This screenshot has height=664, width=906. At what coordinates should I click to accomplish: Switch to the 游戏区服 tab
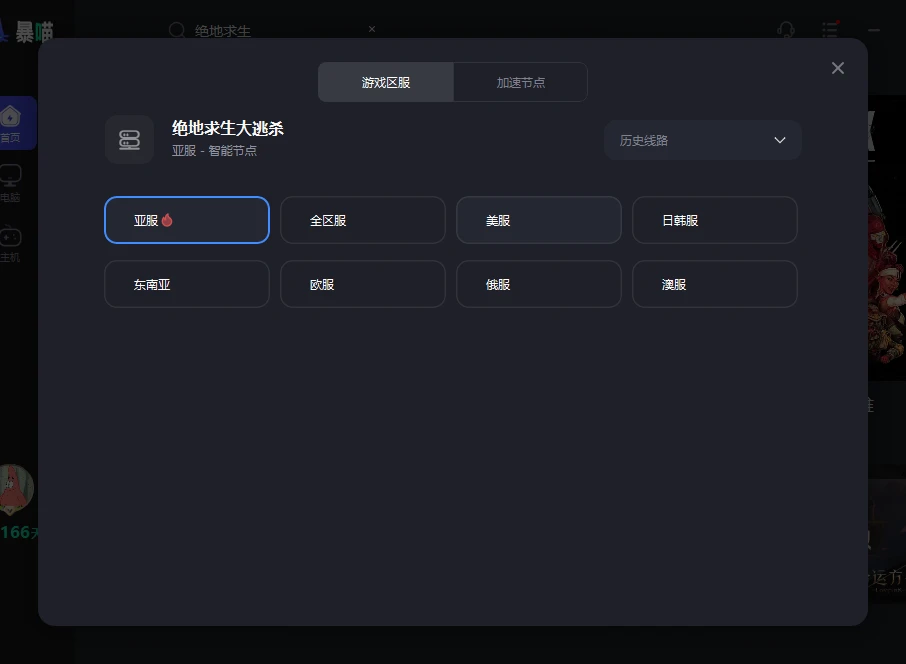(x=386, y=83)
